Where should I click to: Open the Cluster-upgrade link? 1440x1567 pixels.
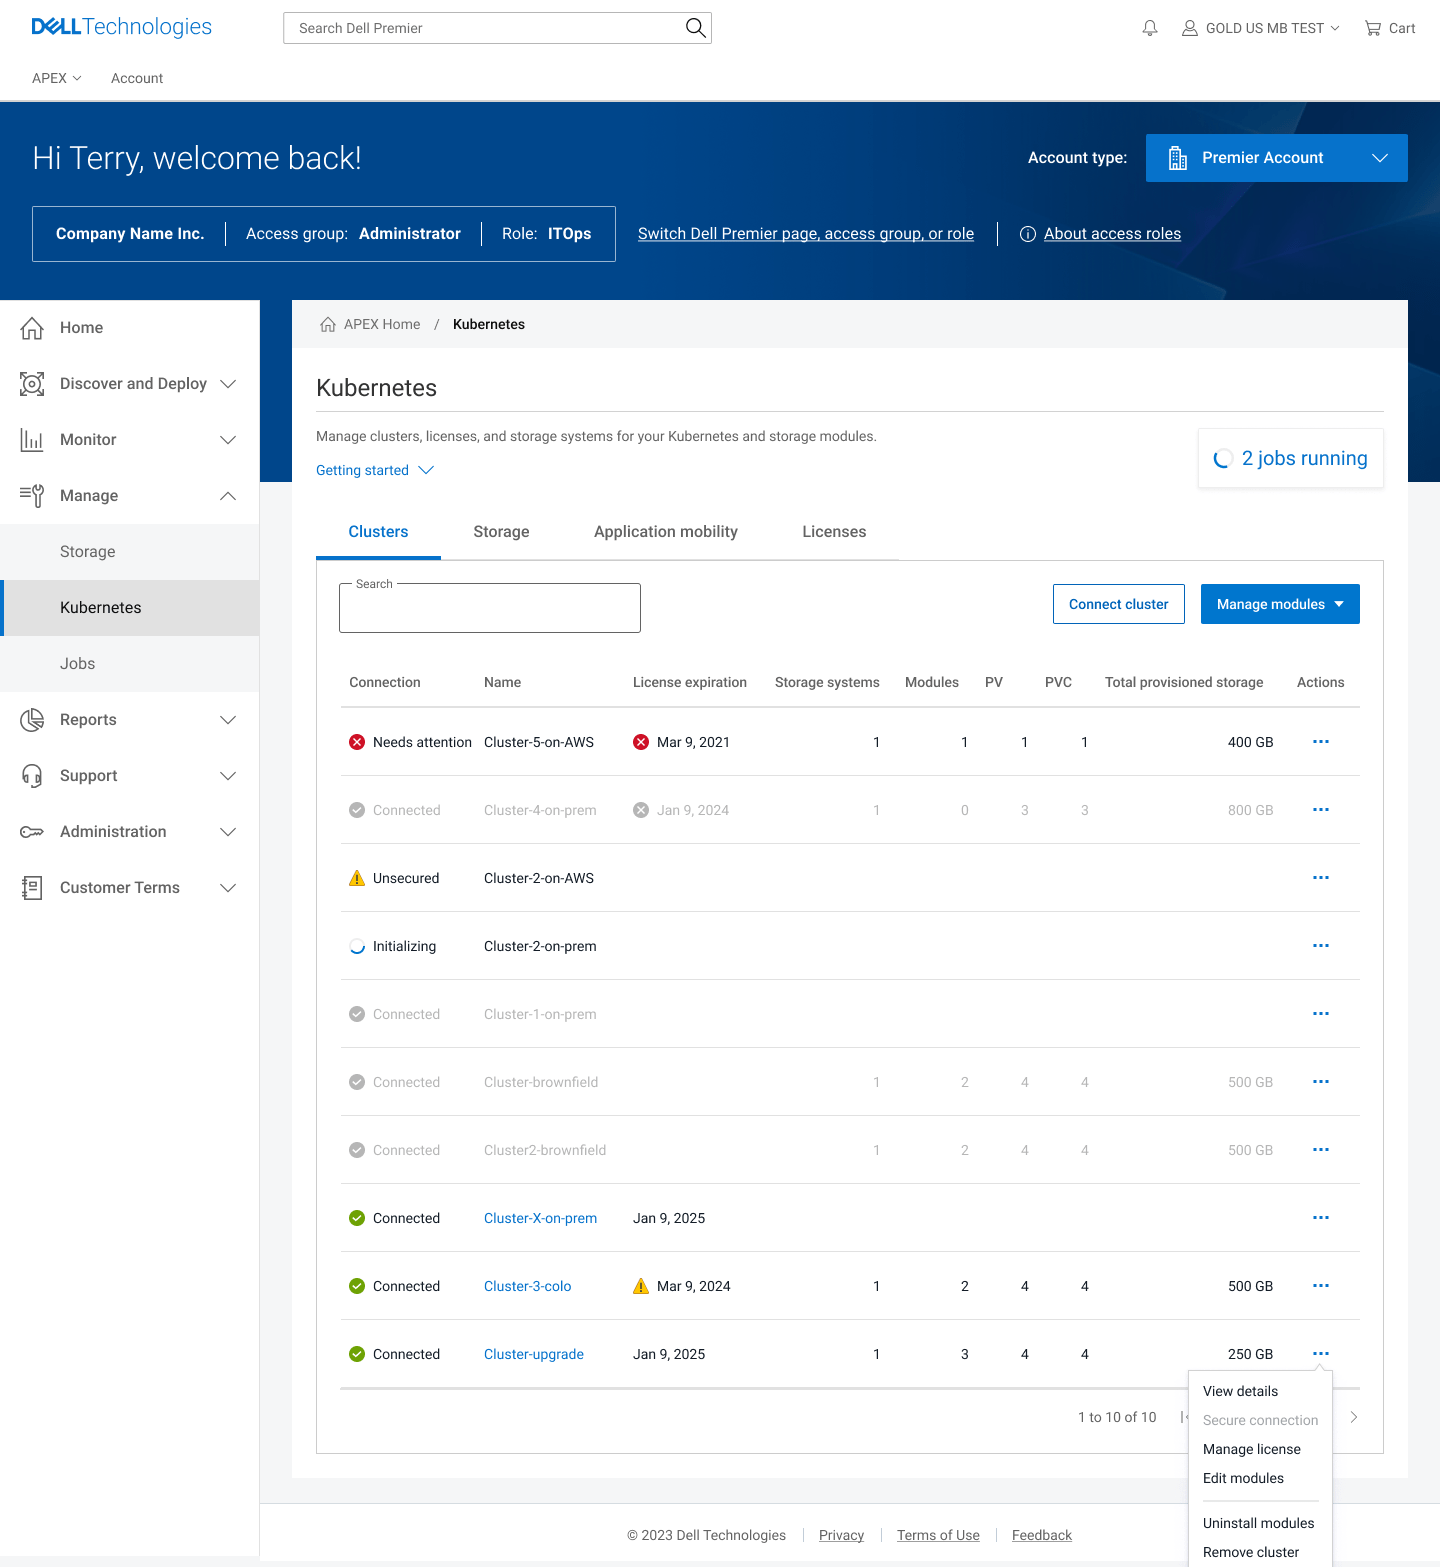(534, 1354)
